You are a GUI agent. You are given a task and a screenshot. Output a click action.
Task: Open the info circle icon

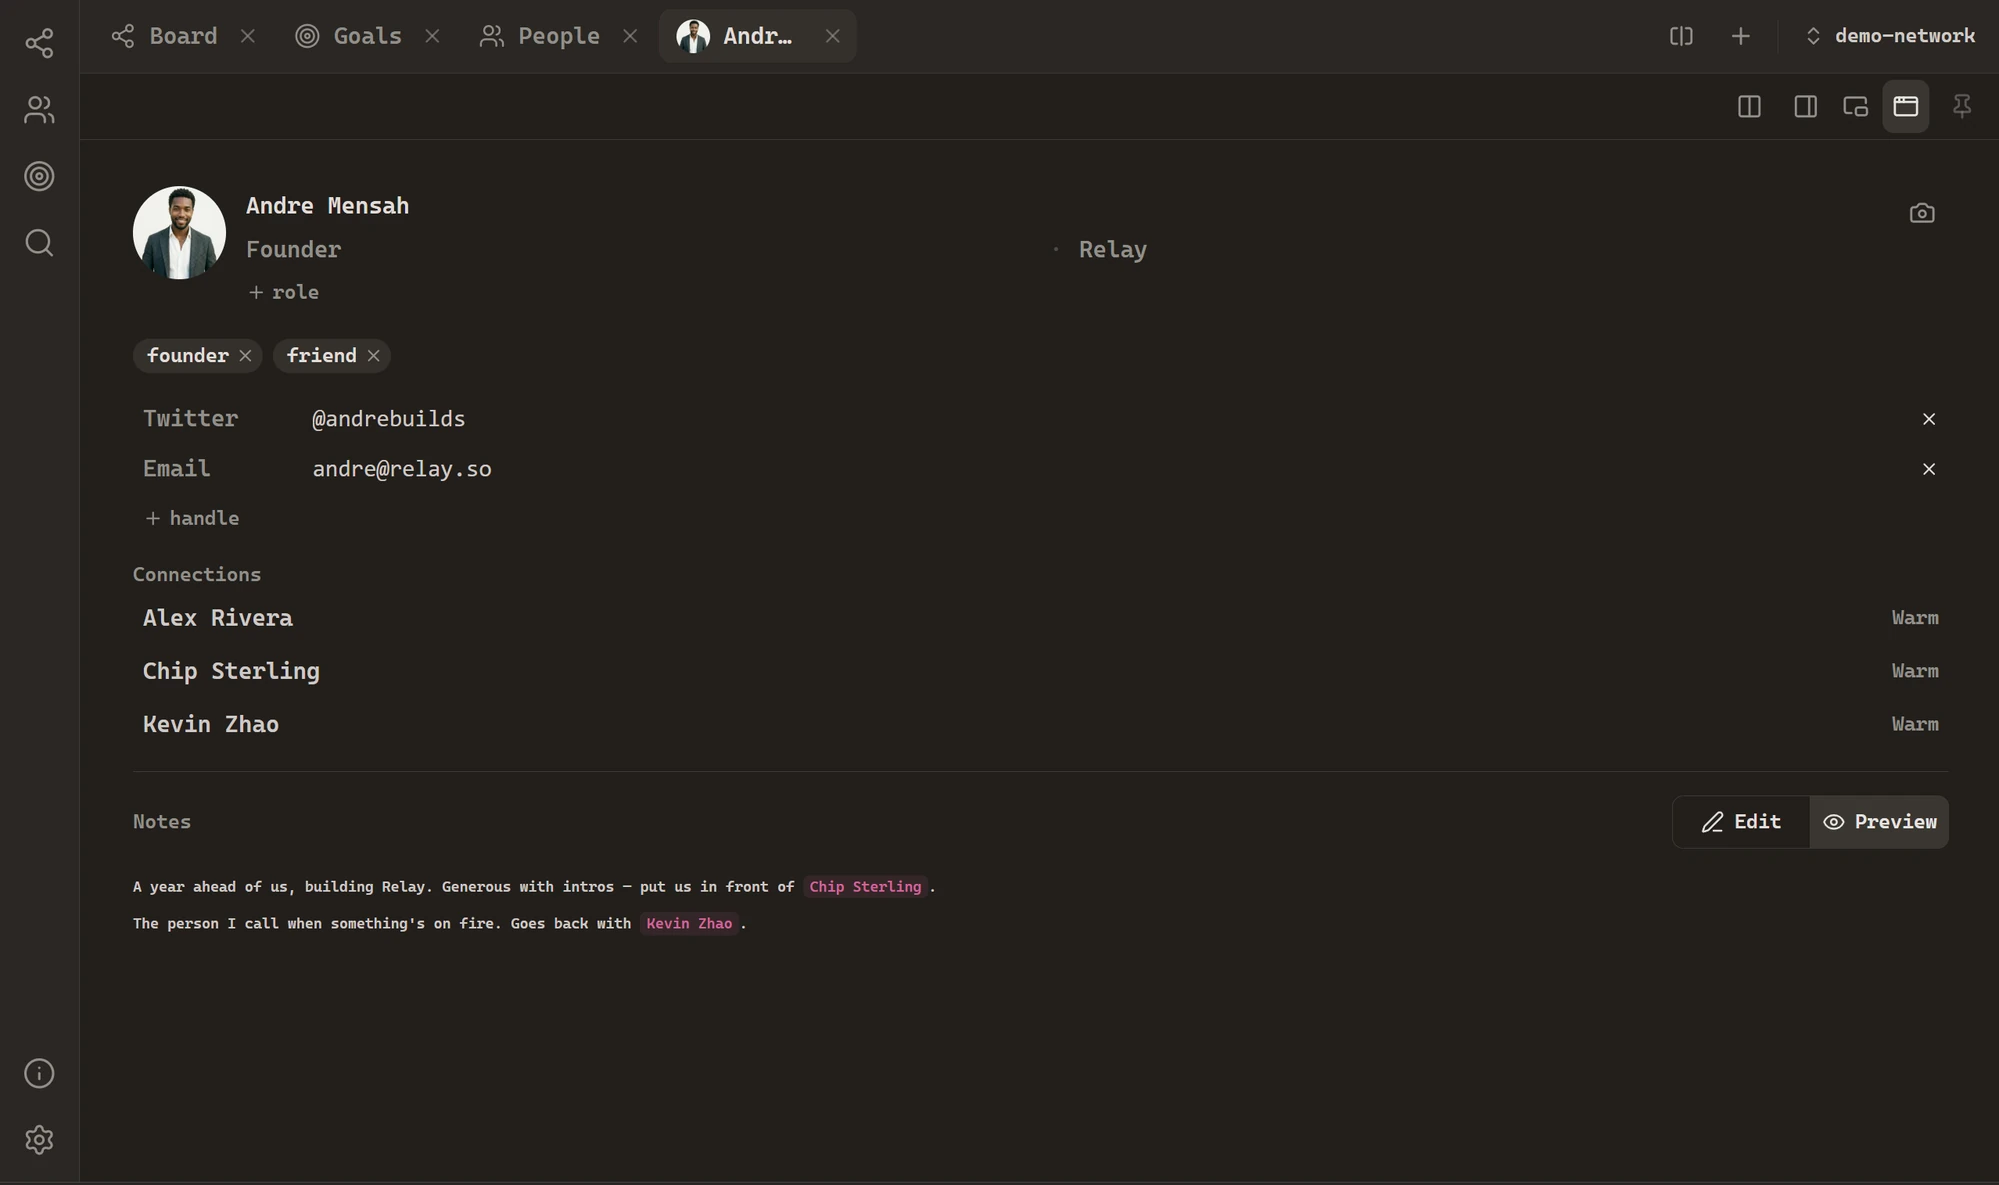click(39, 1073)
